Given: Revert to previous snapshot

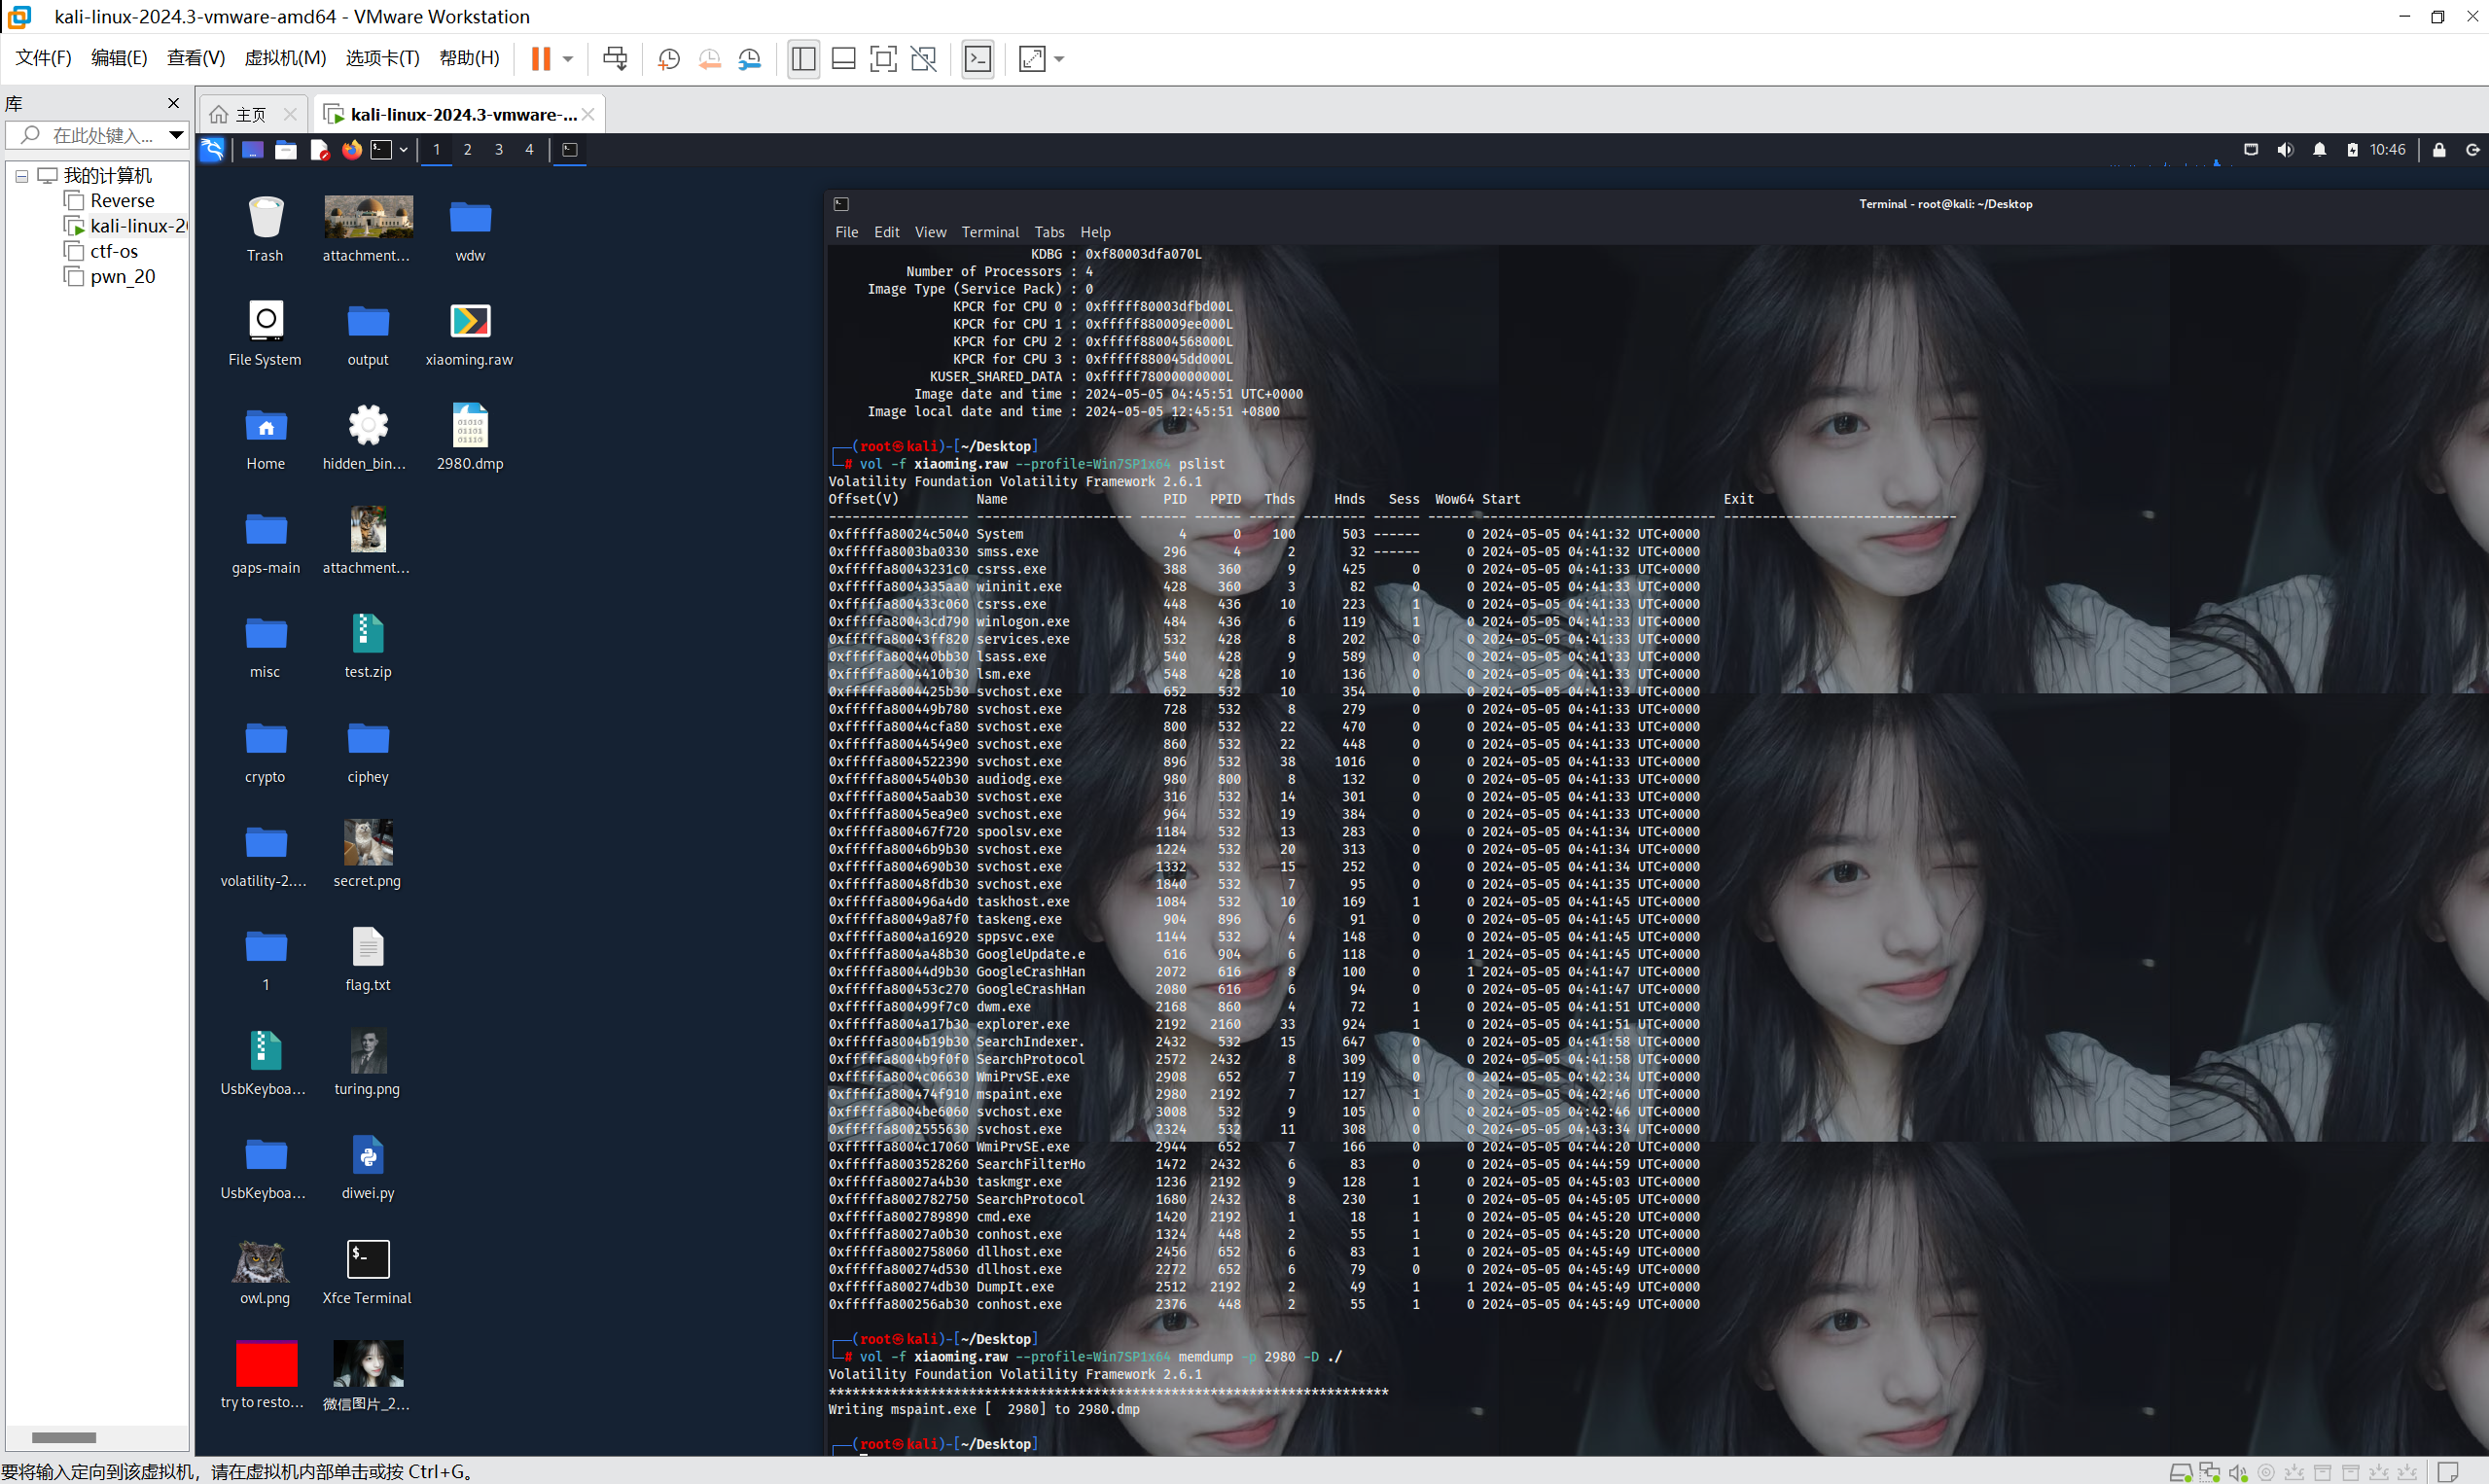Looking at the screenshot, I should 709,59.
